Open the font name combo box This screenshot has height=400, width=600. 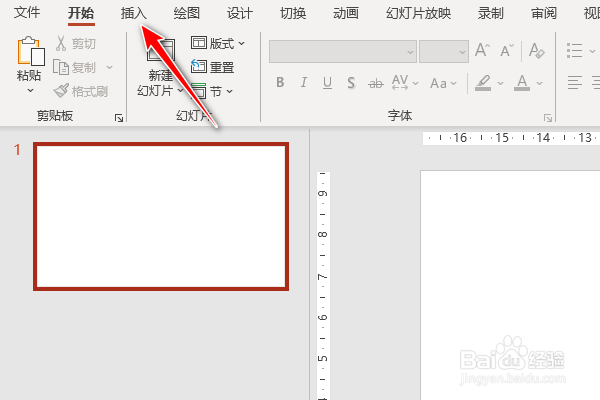pyautogui.click(x=343, y=51)
